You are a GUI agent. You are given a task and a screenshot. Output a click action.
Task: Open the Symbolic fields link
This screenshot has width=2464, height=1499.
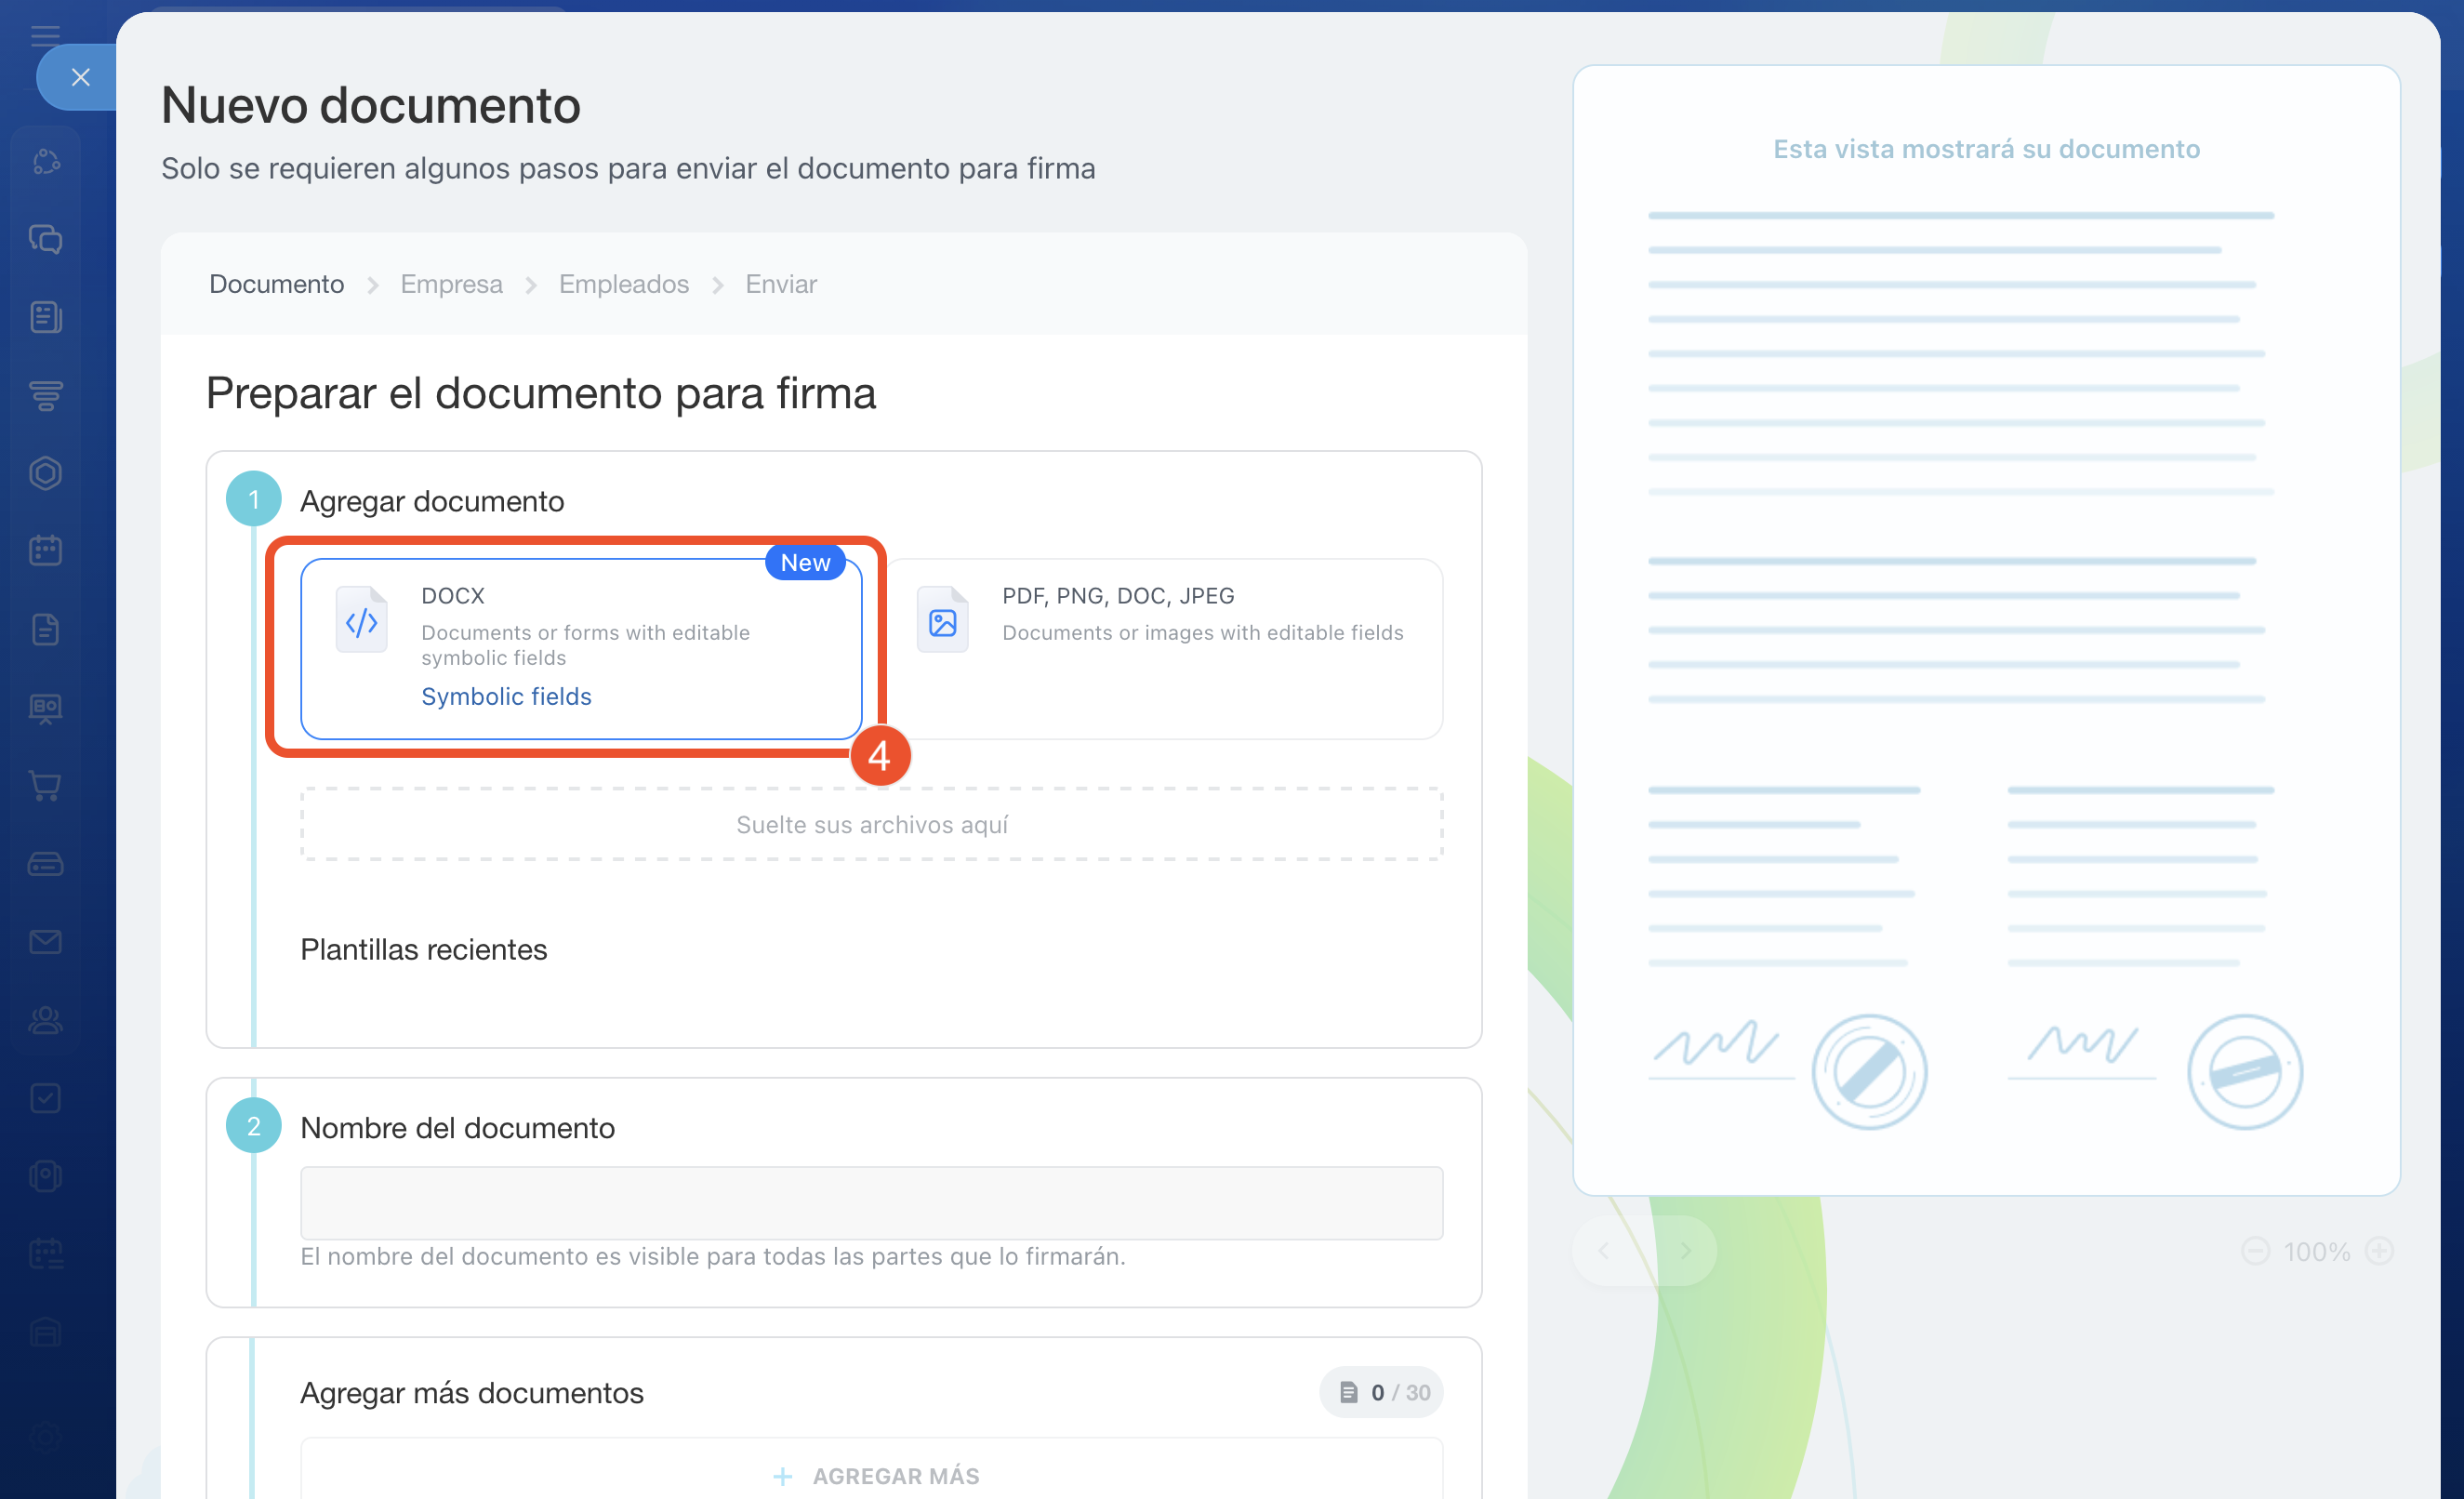506,696
